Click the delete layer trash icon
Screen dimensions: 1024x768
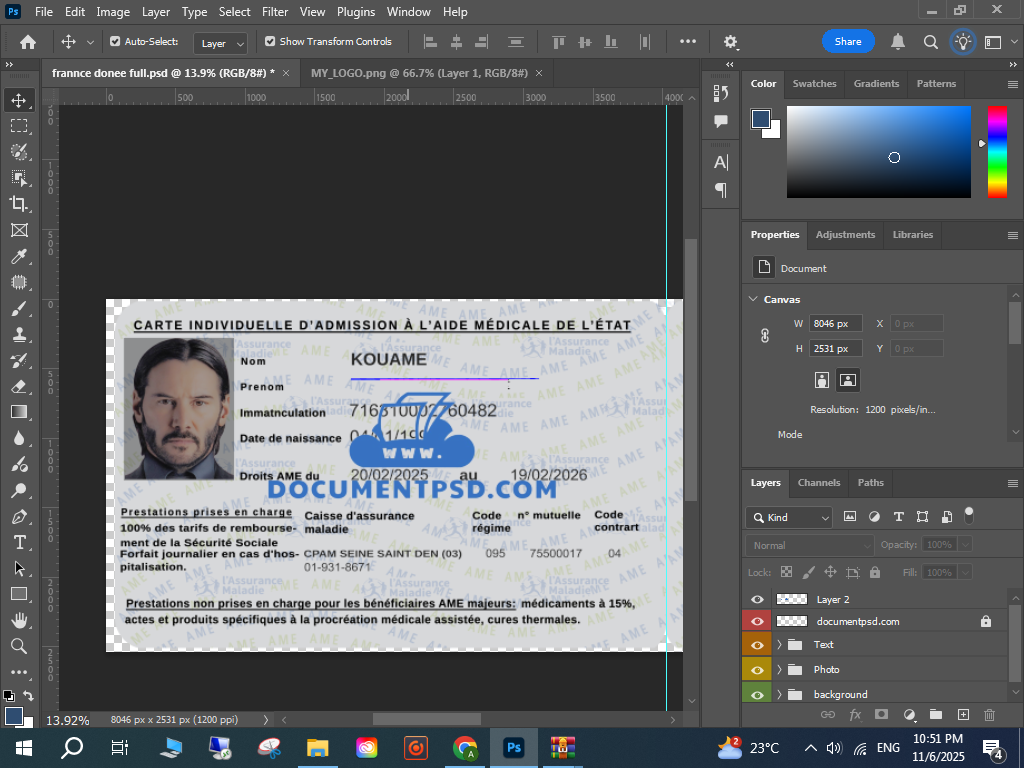point(990,715)
